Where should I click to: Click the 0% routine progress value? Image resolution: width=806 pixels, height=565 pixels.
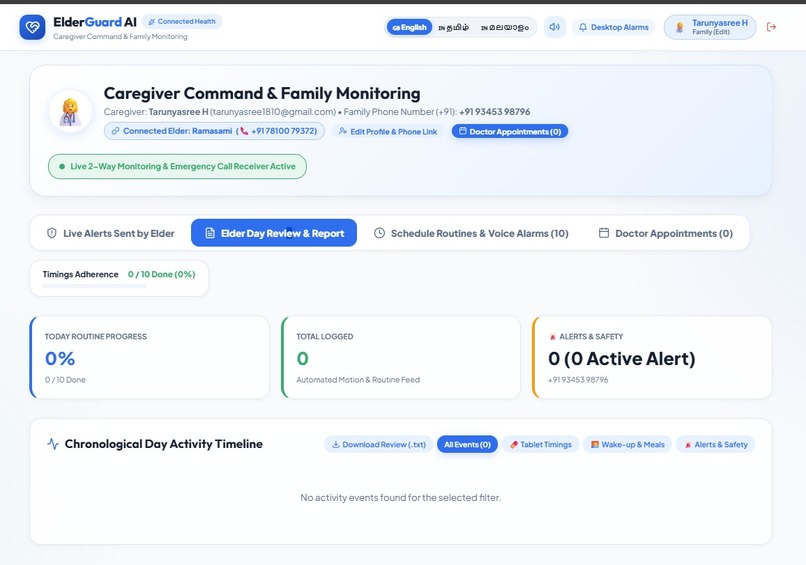point(60,358)
